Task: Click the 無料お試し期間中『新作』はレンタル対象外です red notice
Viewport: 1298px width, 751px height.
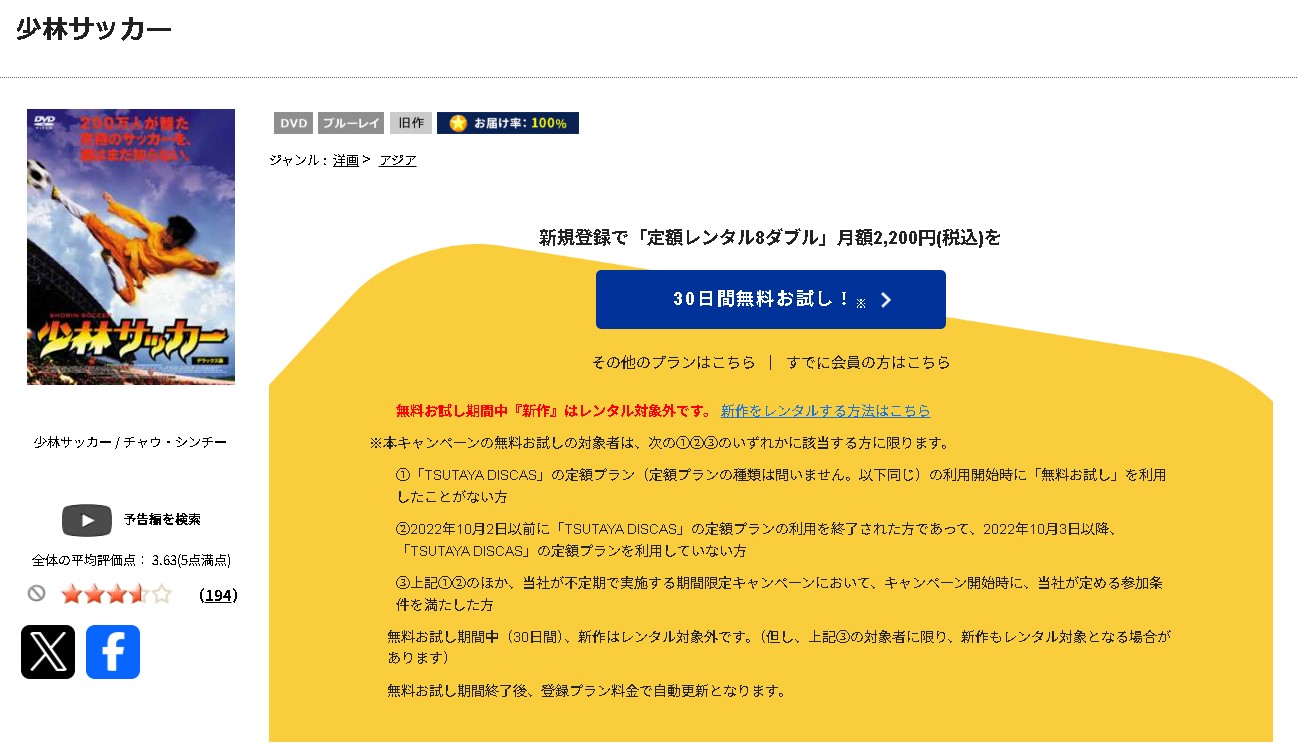Action: tap(554, 411)
